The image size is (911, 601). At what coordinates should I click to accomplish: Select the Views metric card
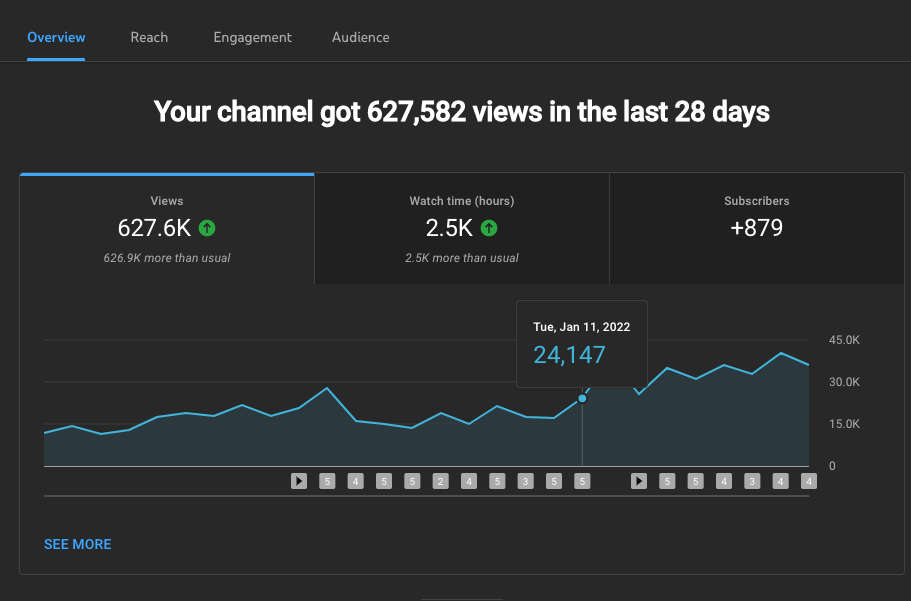pos(167,229)
